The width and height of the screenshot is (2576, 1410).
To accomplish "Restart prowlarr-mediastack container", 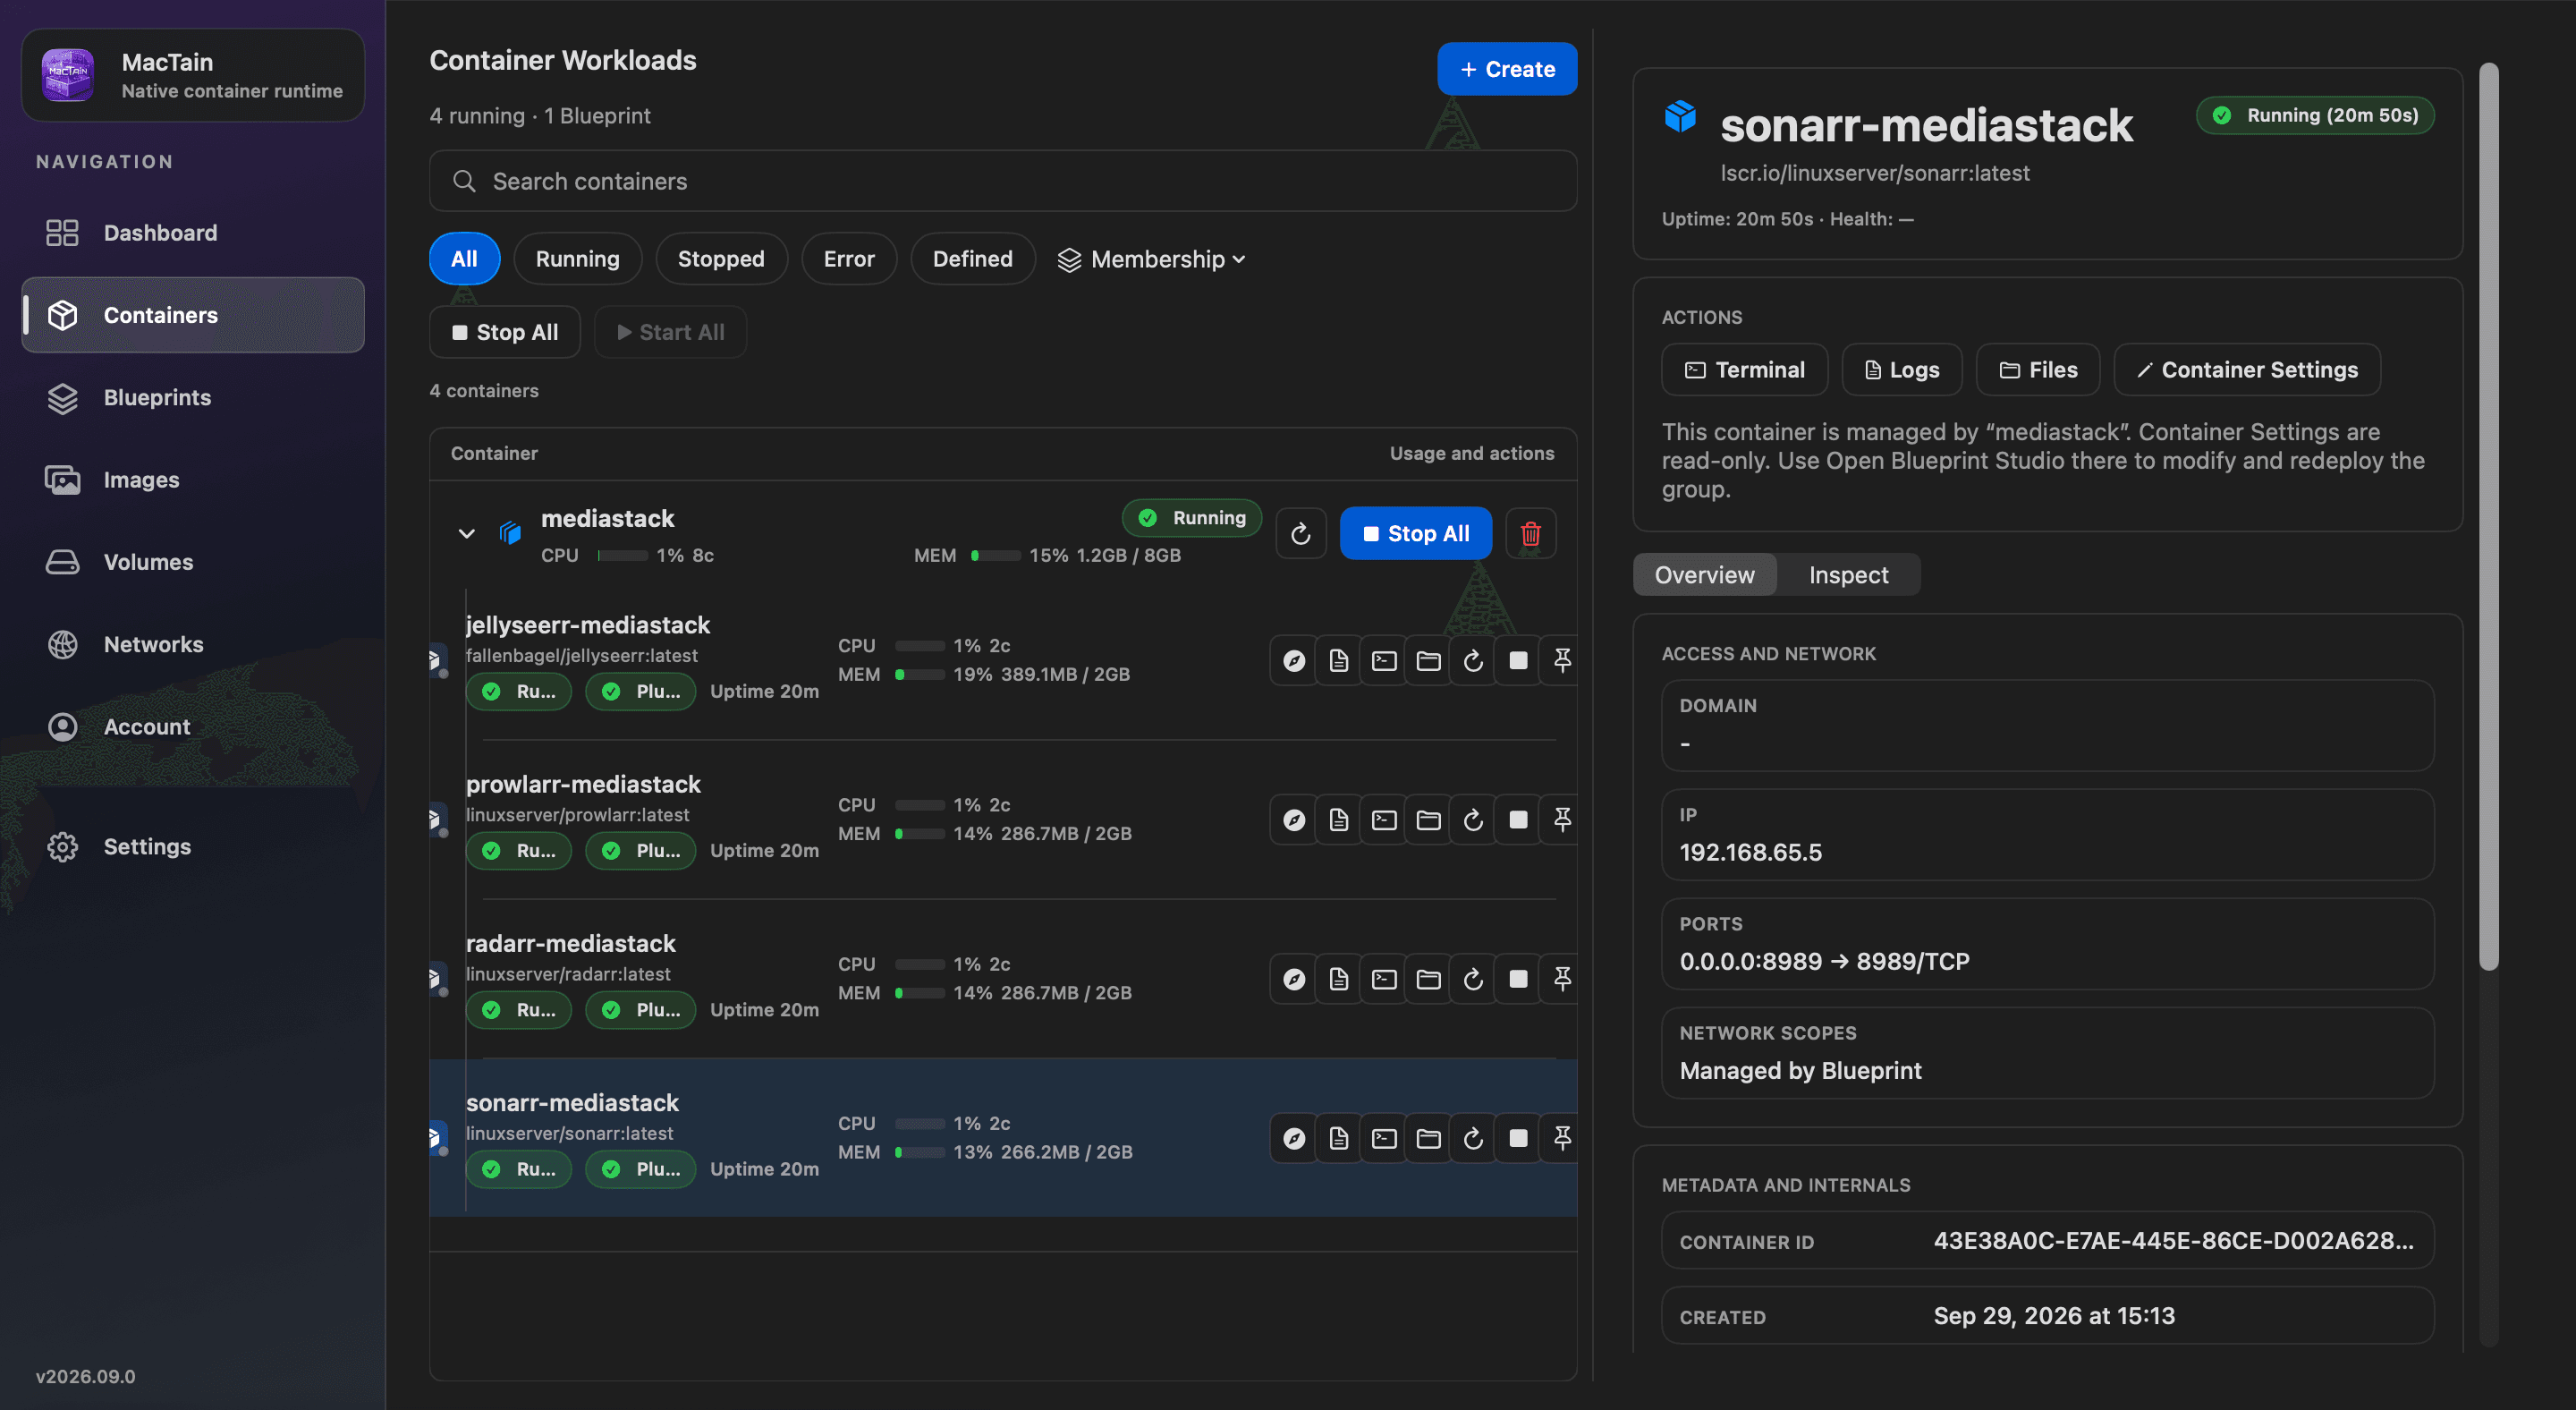I will [x=1473, y=820].
